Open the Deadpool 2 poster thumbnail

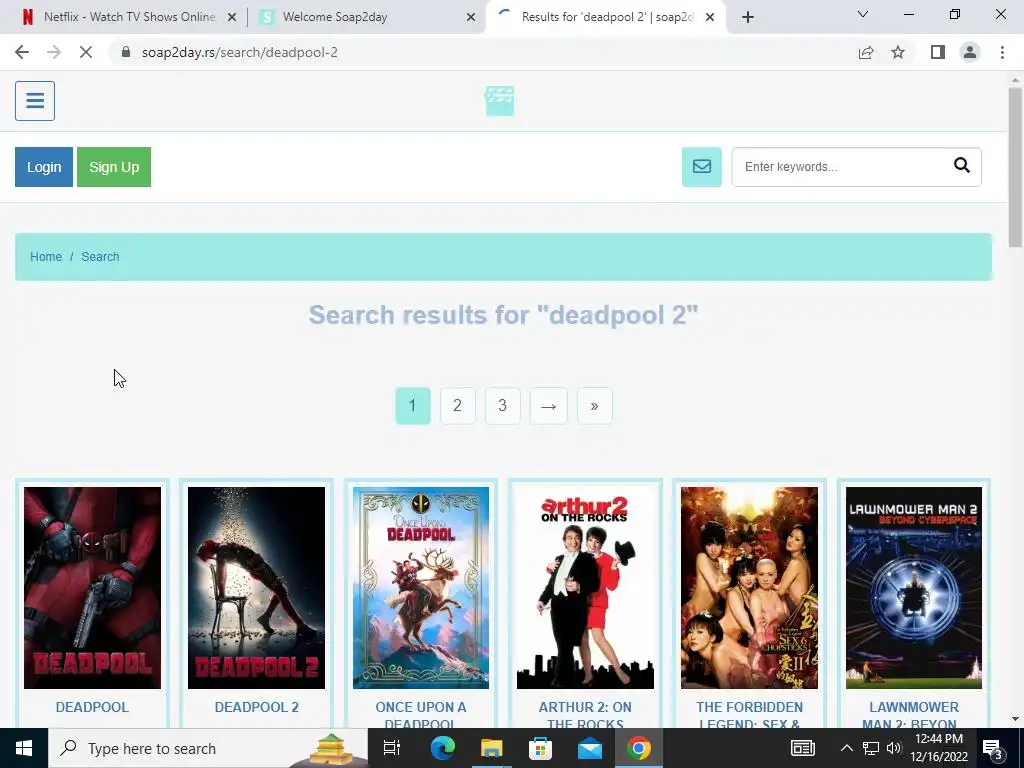pyautogui.click(x=256, y=588)
